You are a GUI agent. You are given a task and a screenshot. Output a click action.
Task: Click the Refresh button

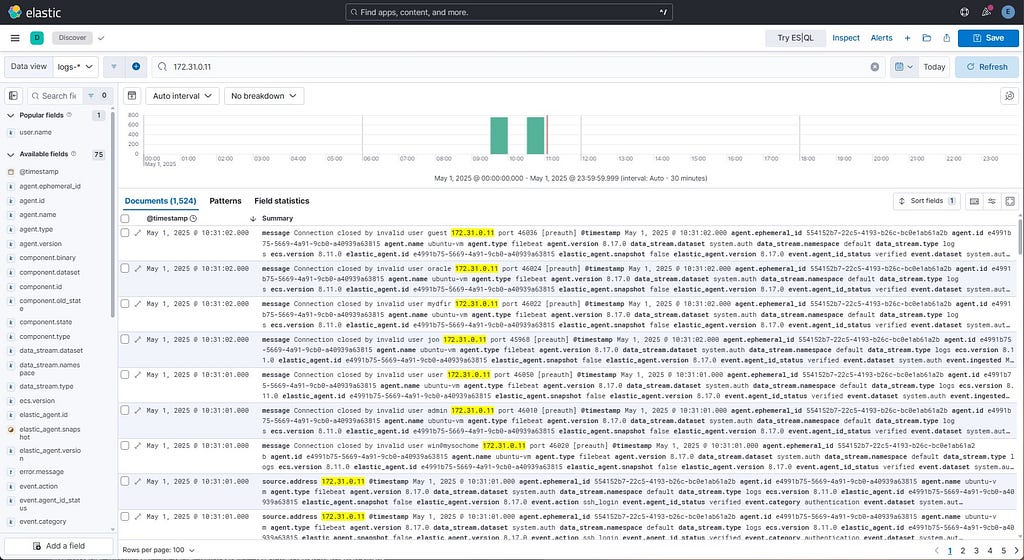click(x=987, y=67)
